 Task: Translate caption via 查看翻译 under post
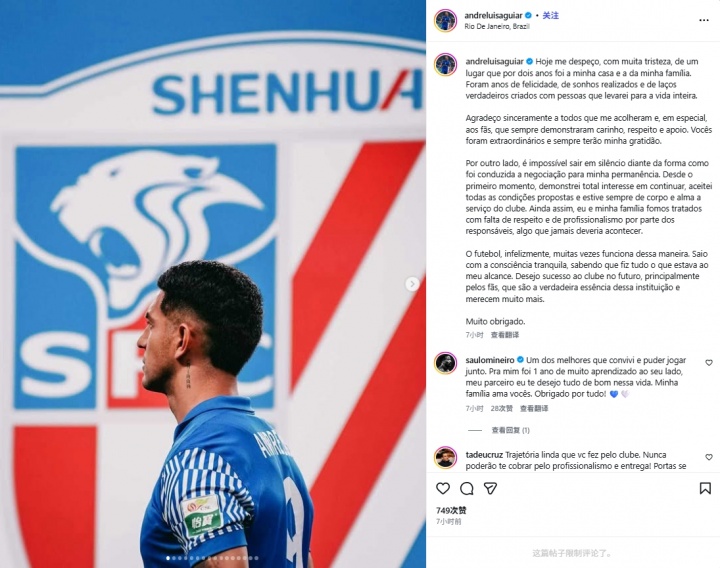505,335
